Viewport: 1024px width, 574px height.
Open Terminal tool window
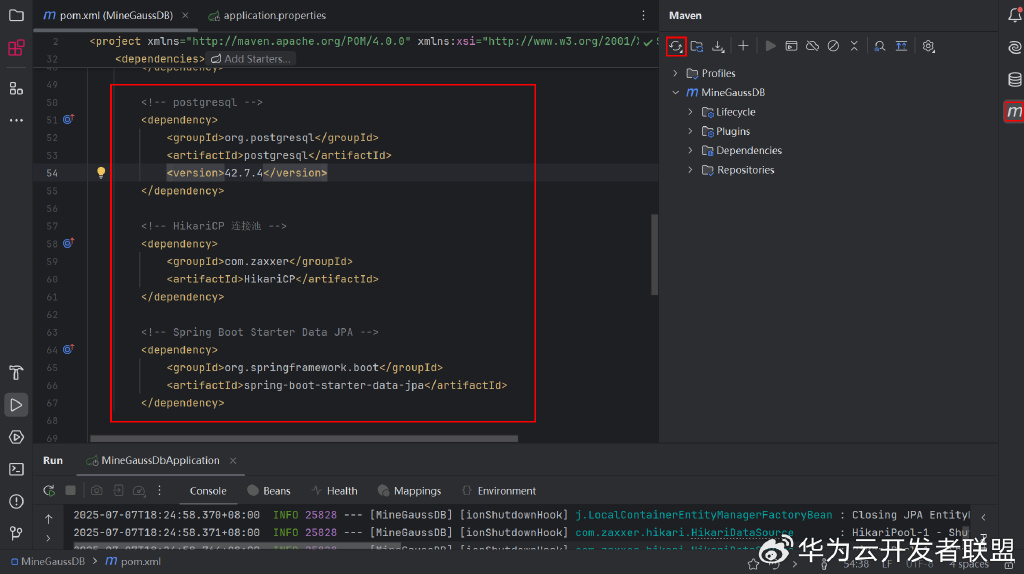click(x=16, y=470)
